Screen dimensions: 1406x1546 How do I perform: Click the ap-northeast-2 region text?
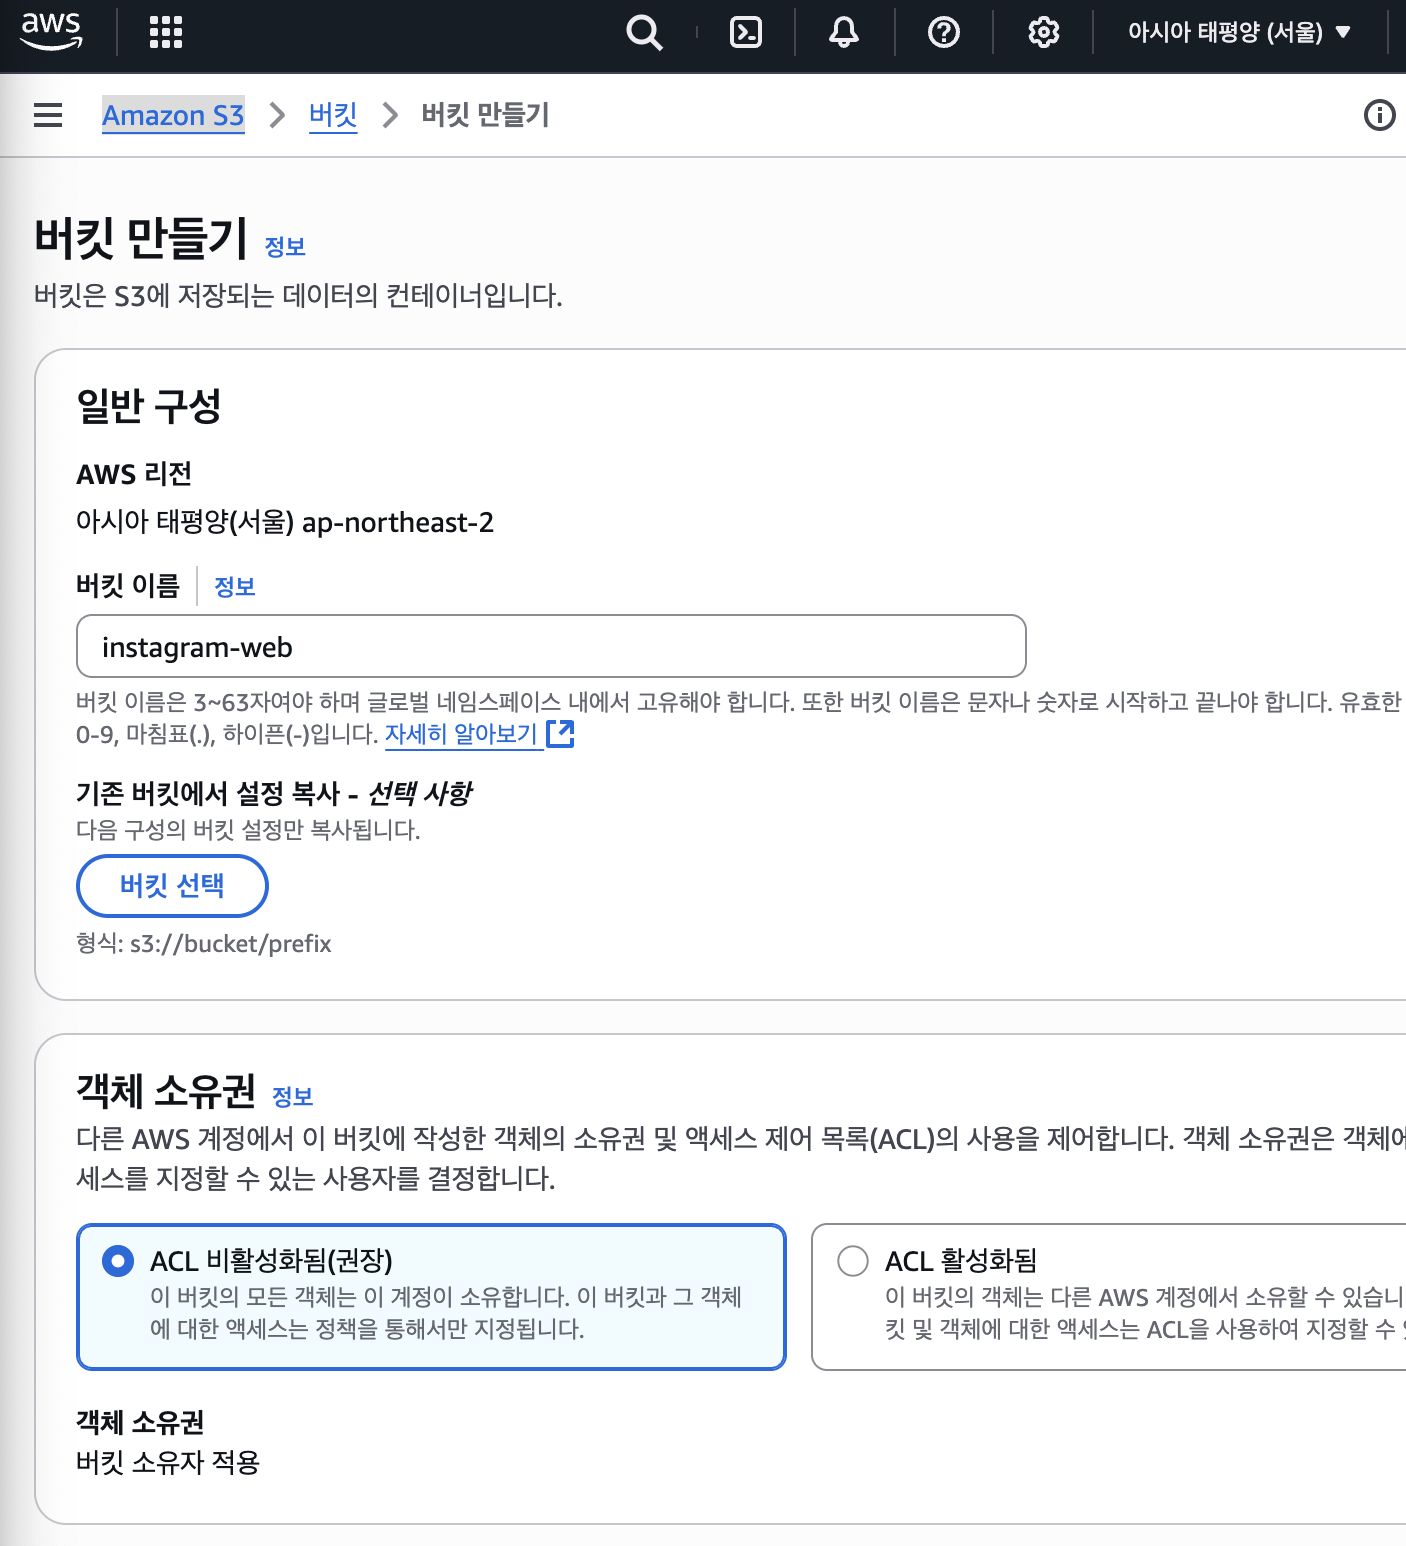point(398,522)
